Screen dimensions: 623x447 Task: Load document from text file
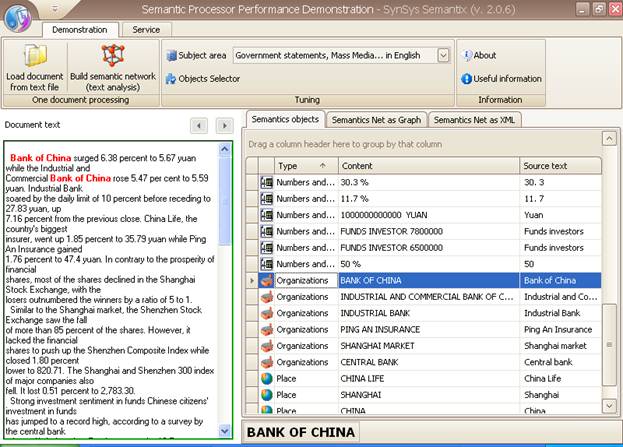35,68
